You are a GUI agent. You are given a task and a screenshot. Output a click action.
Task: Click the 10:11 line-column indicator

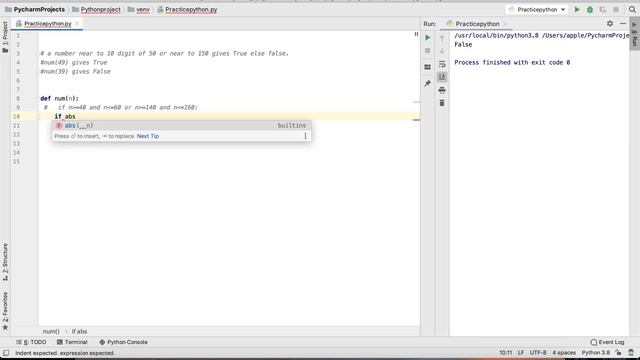[505, 353]
